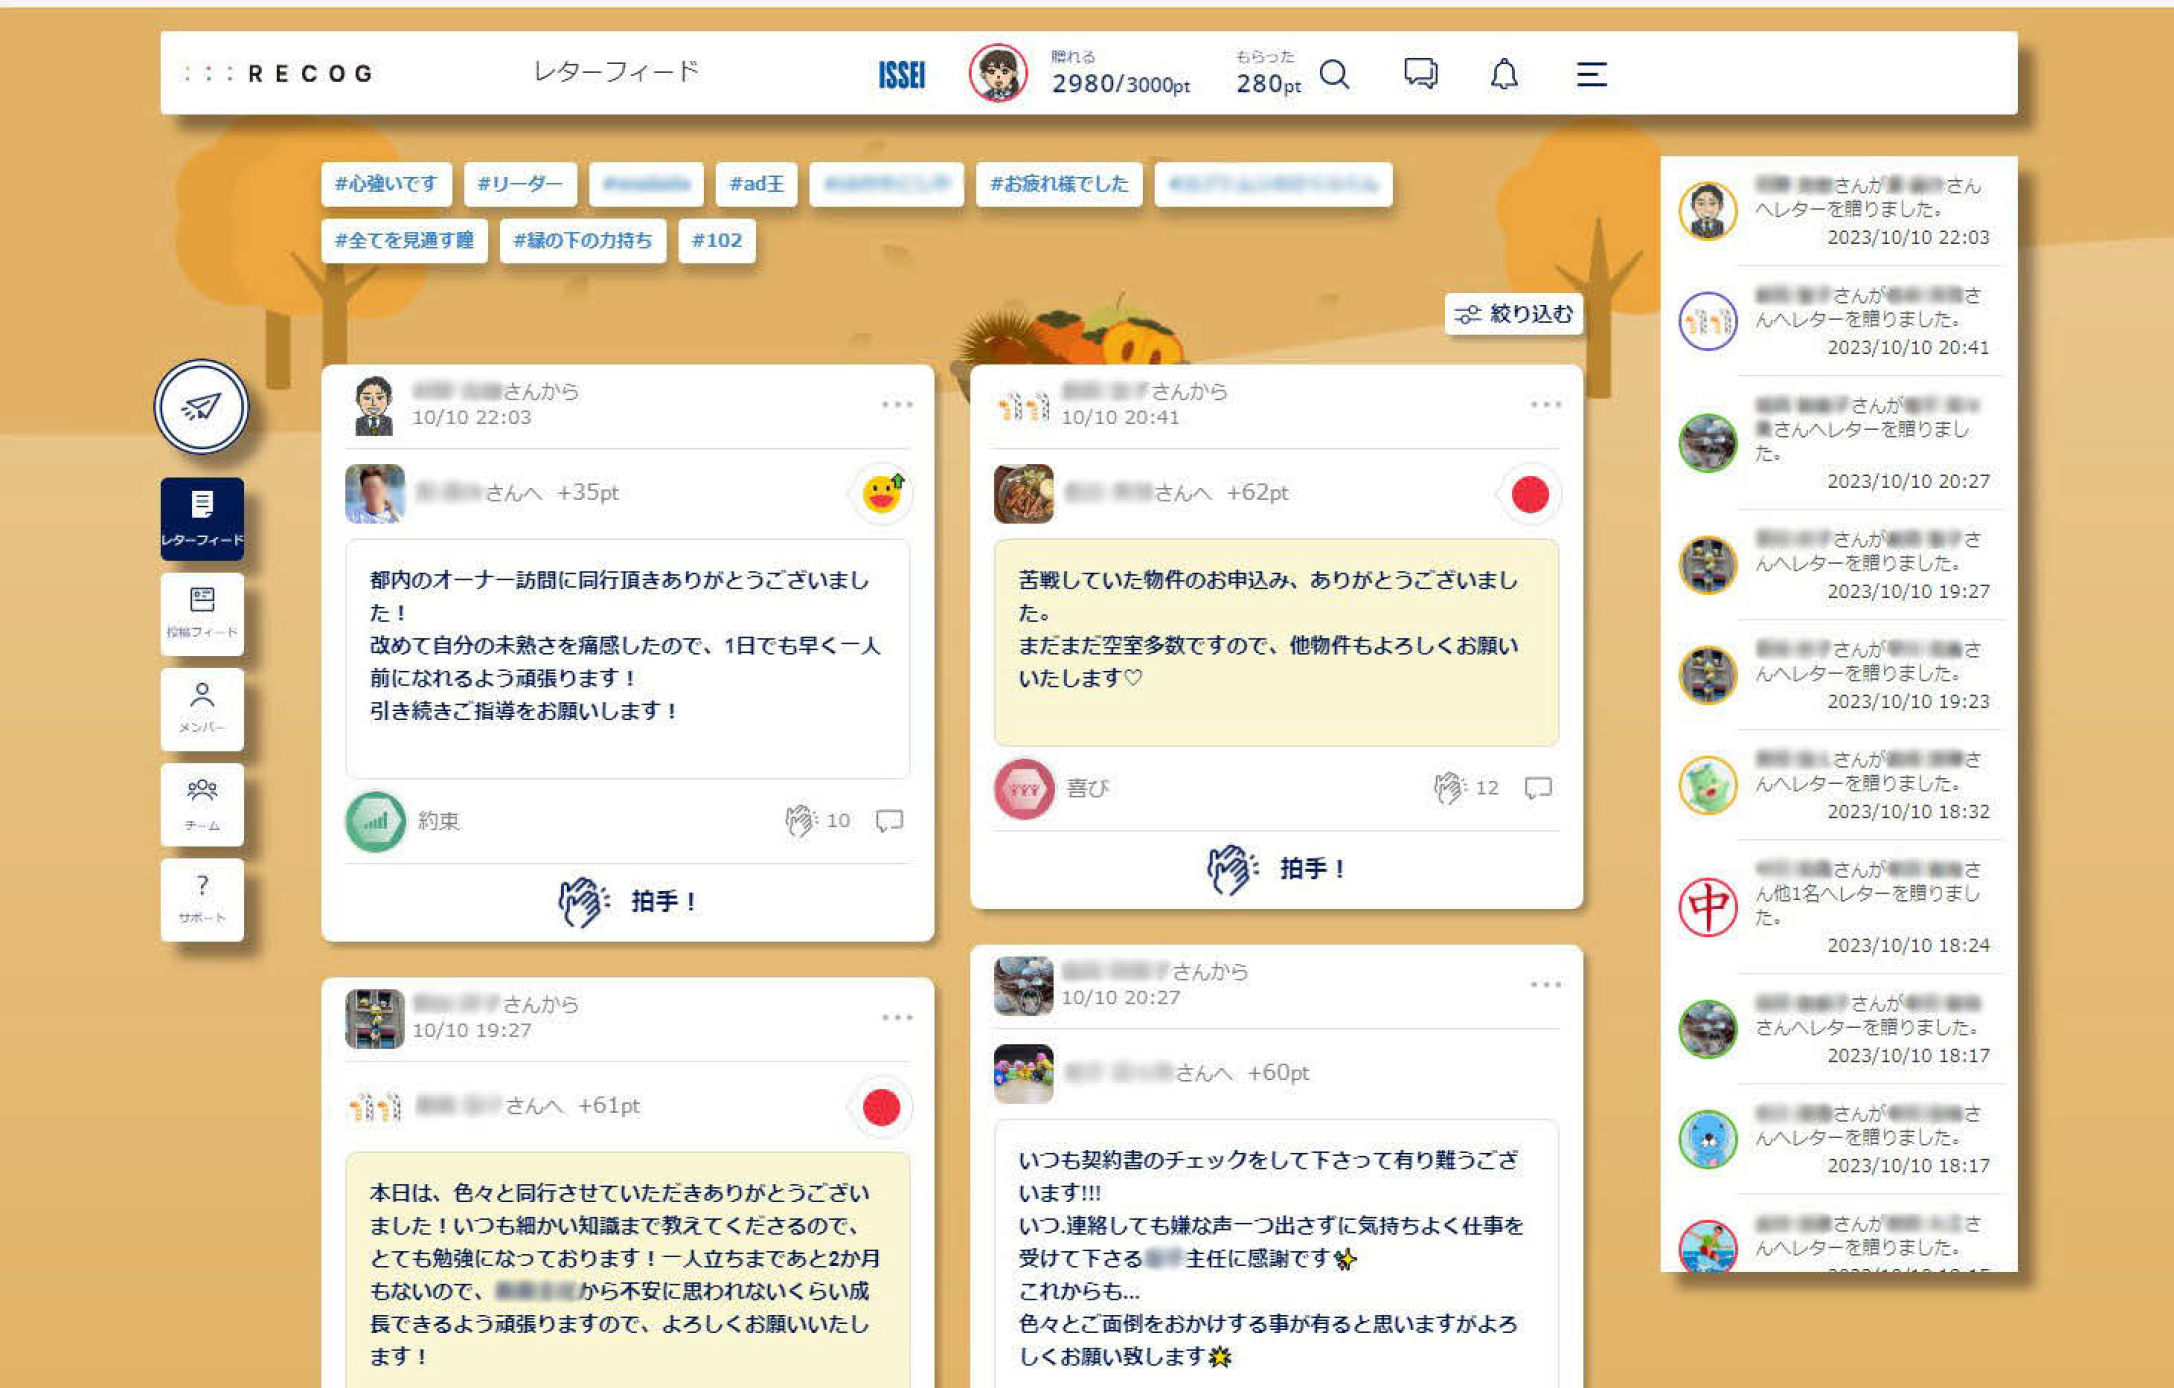Open the activity entry from 2023/10/10 19:23

pos(1837,675)
